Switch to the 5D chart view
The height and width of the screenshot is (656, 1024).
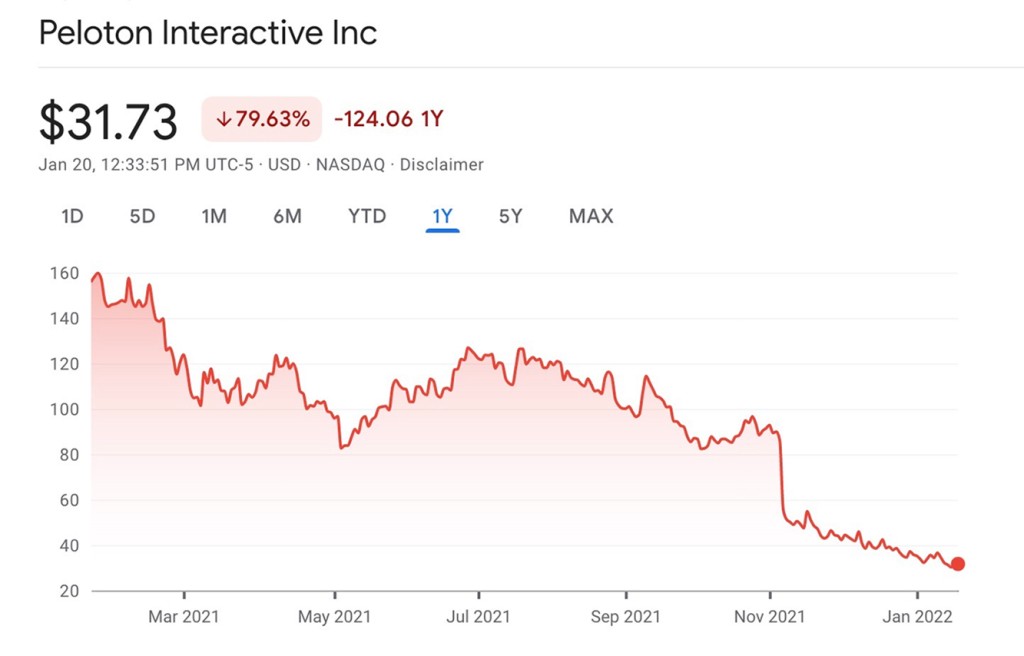(141, 216)
